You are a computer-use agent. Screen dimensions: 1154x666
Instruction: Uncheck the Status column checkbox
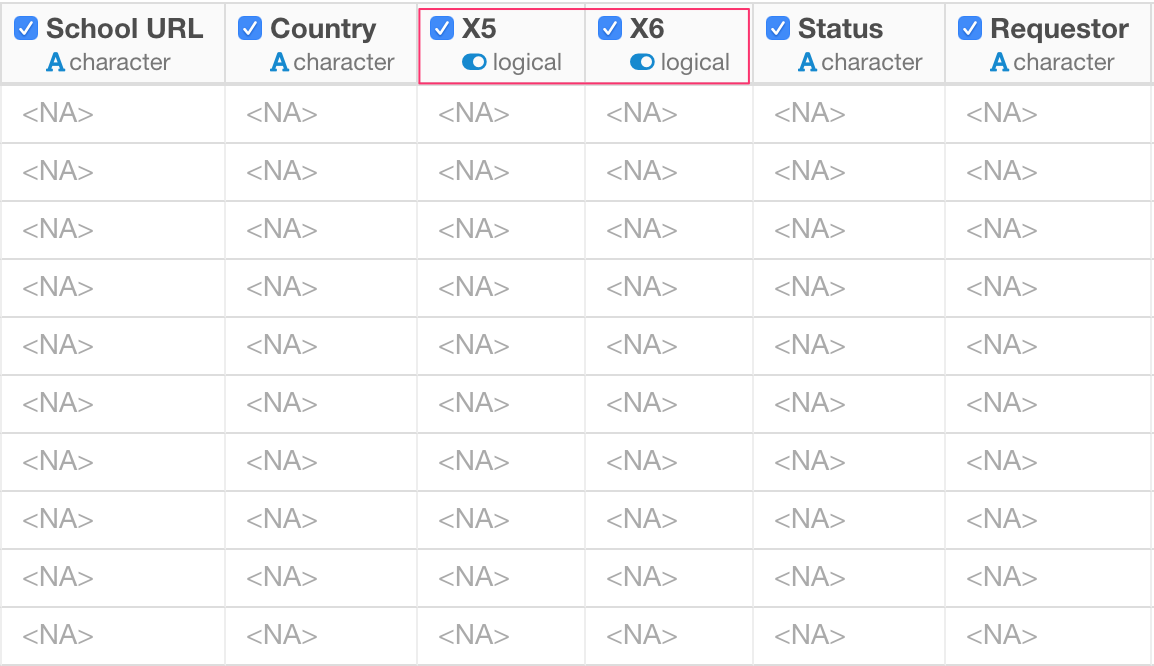(x=778, y=29)
